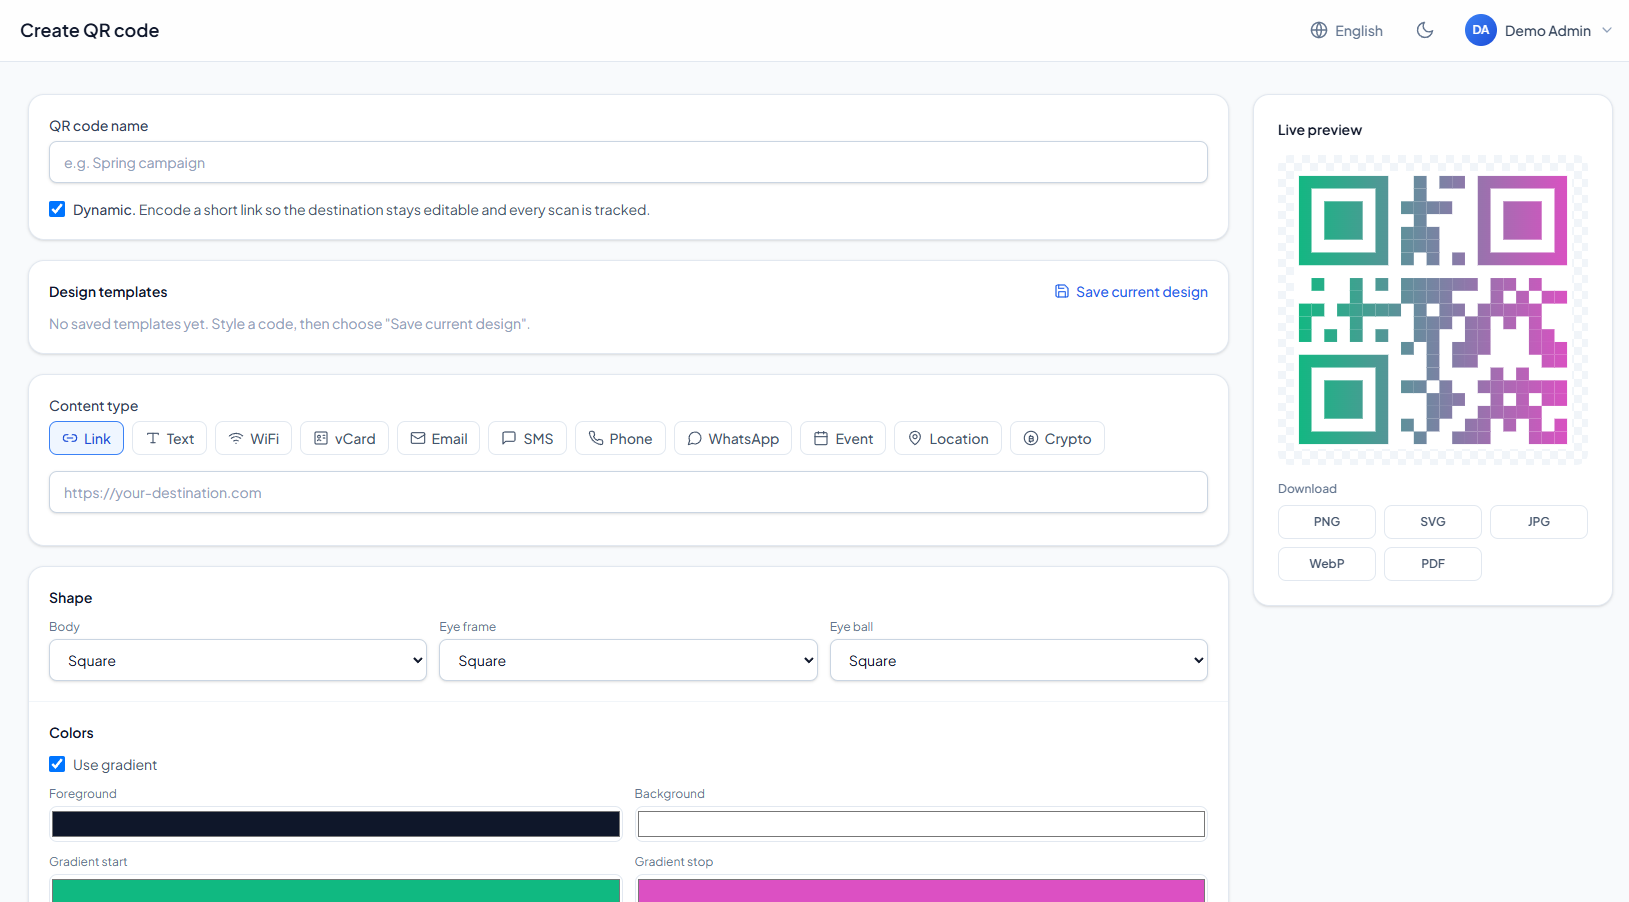Open the green Gradient start swatch

336,889
